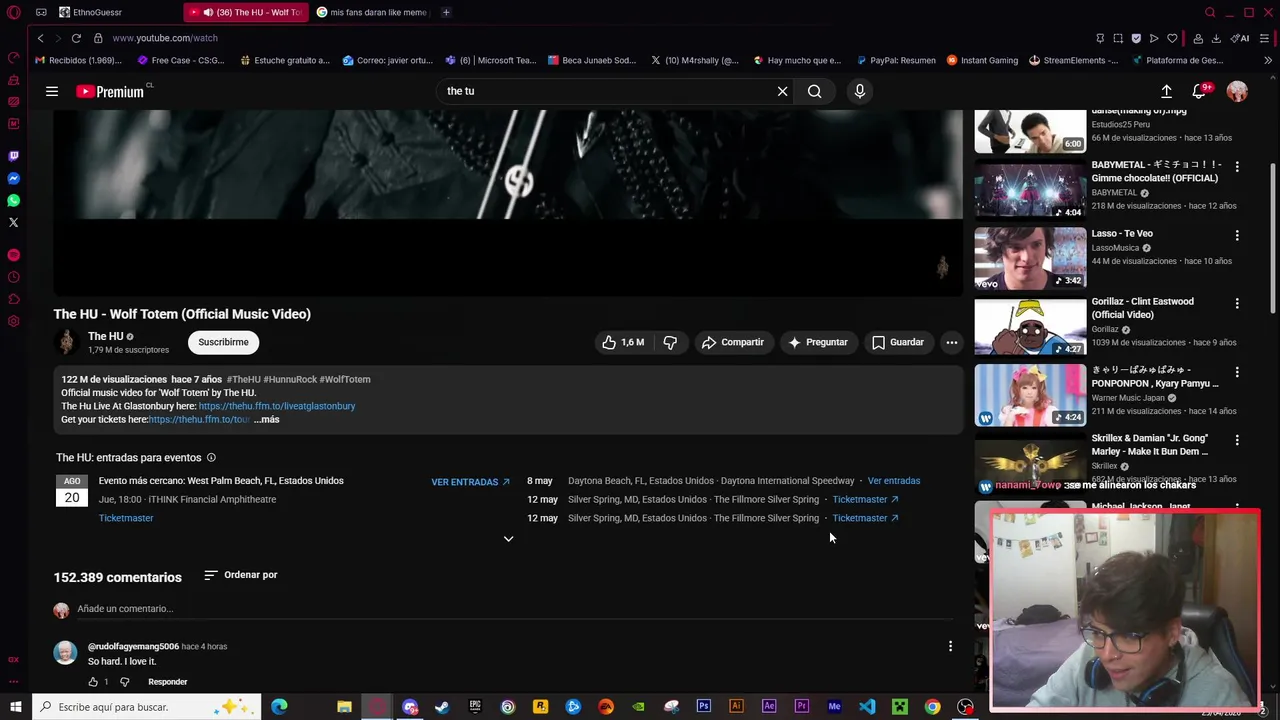Go to YouTube Premium home logo
This screenshot has height=720, width=1280.
[110, 91]
